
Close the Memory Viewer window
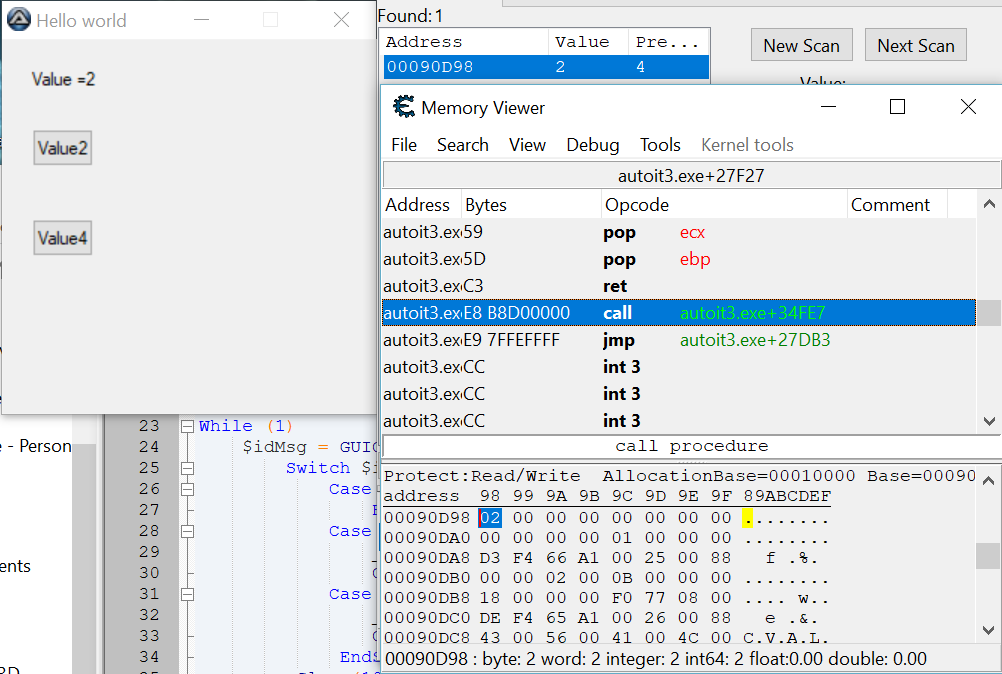968,107
